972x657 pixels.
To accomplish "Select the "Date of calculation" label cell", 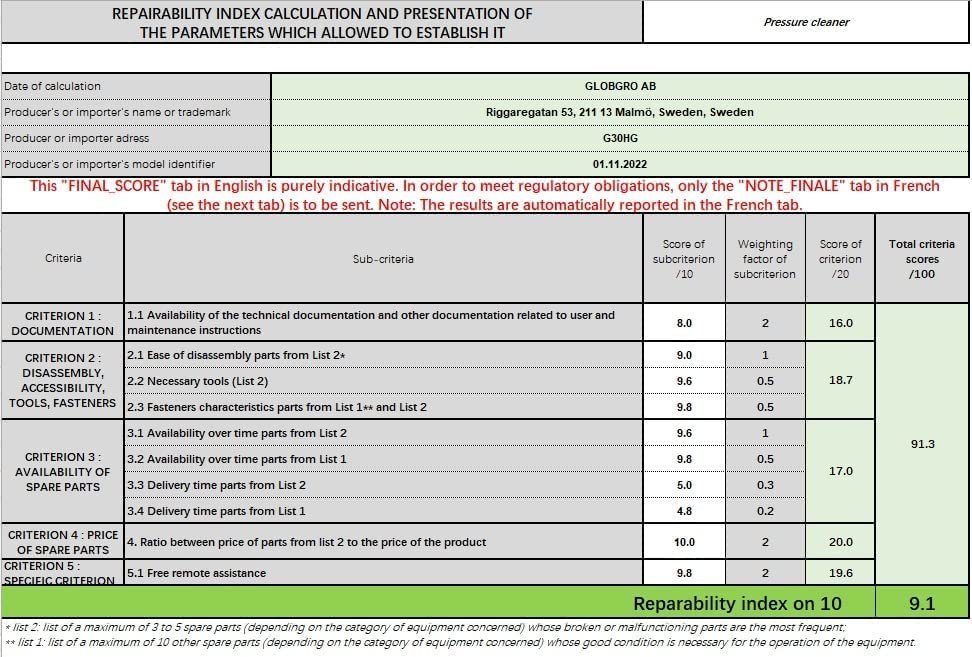I will (x=136, y=86).
